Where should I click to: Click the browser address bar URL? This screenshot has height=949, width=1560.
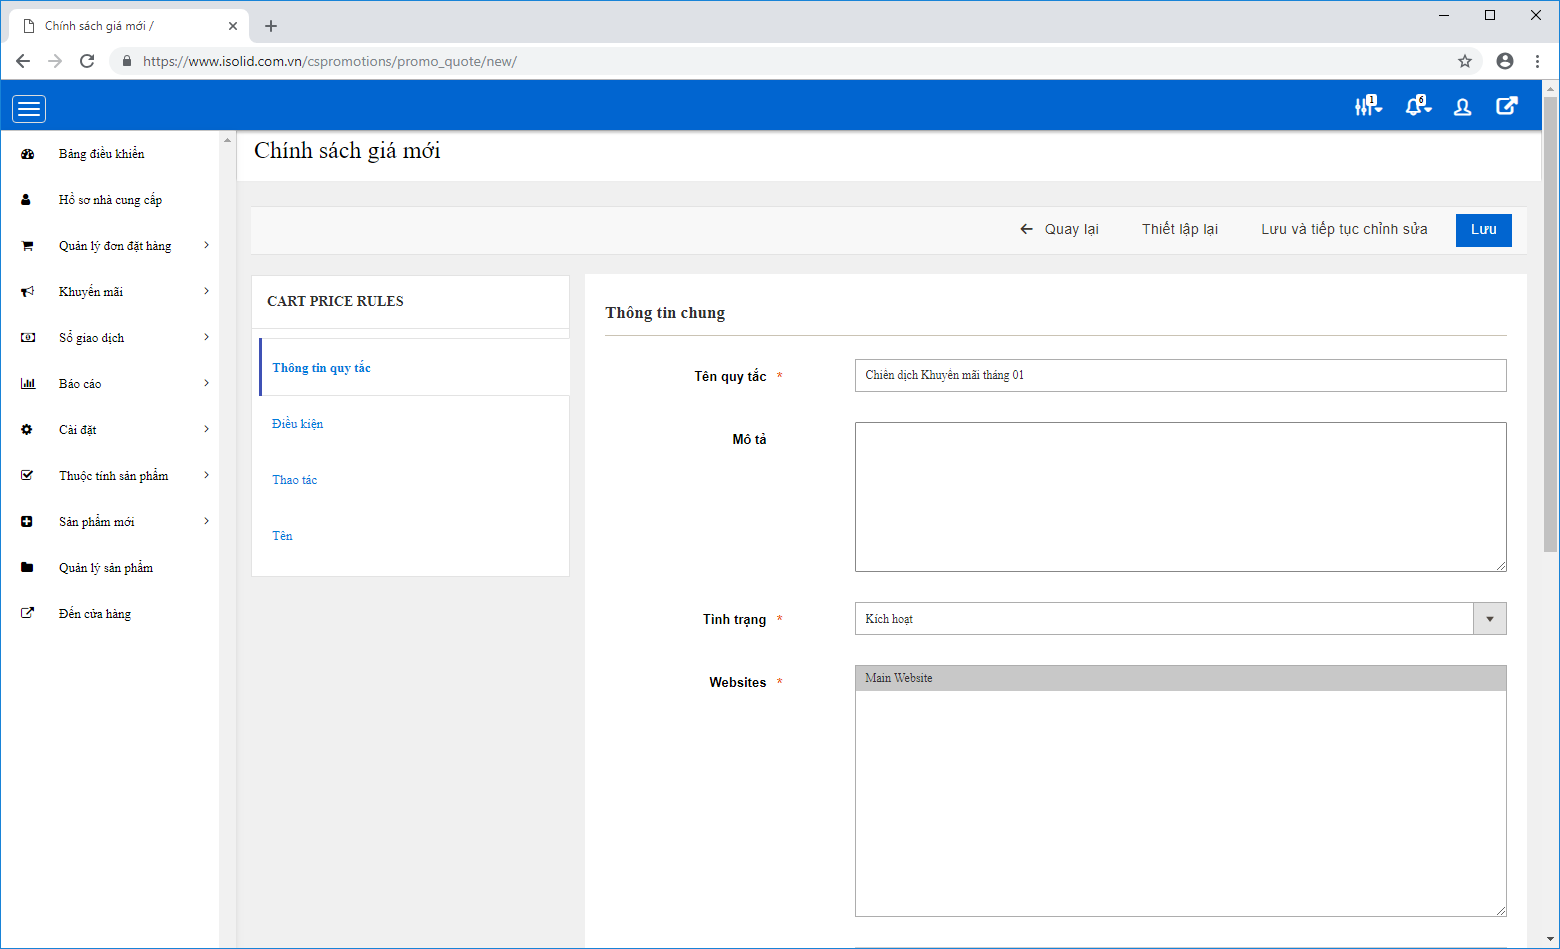click(x=330, y=61)
